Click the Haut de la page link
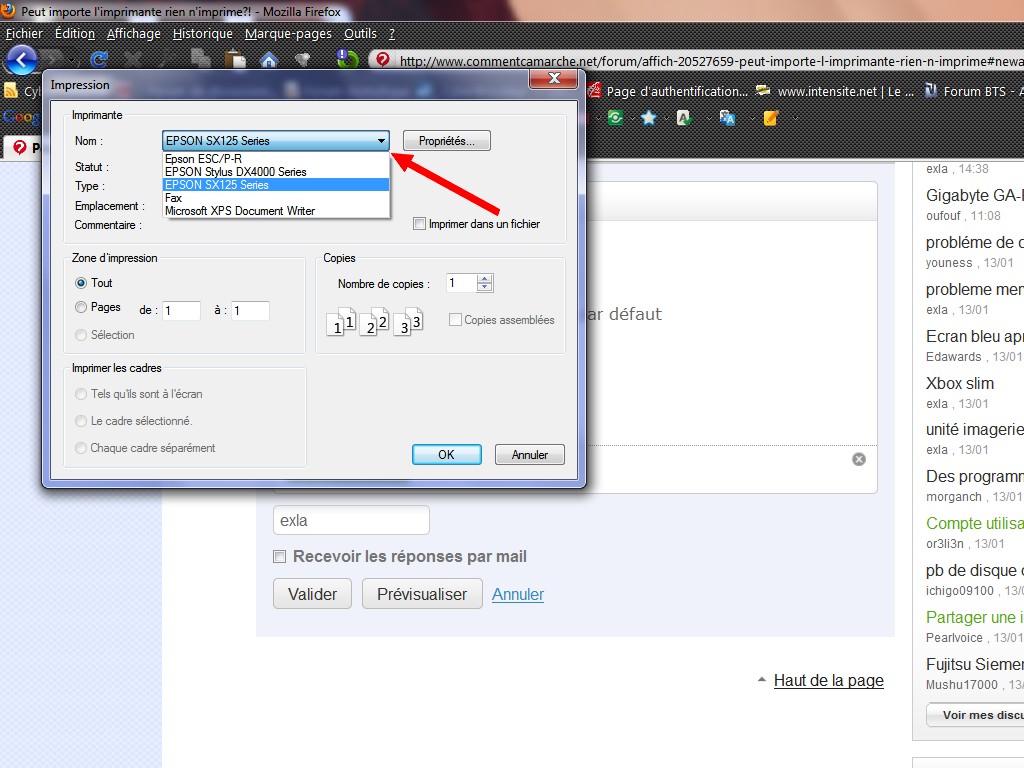This screenshot has height=768, width=1024. 828,681
